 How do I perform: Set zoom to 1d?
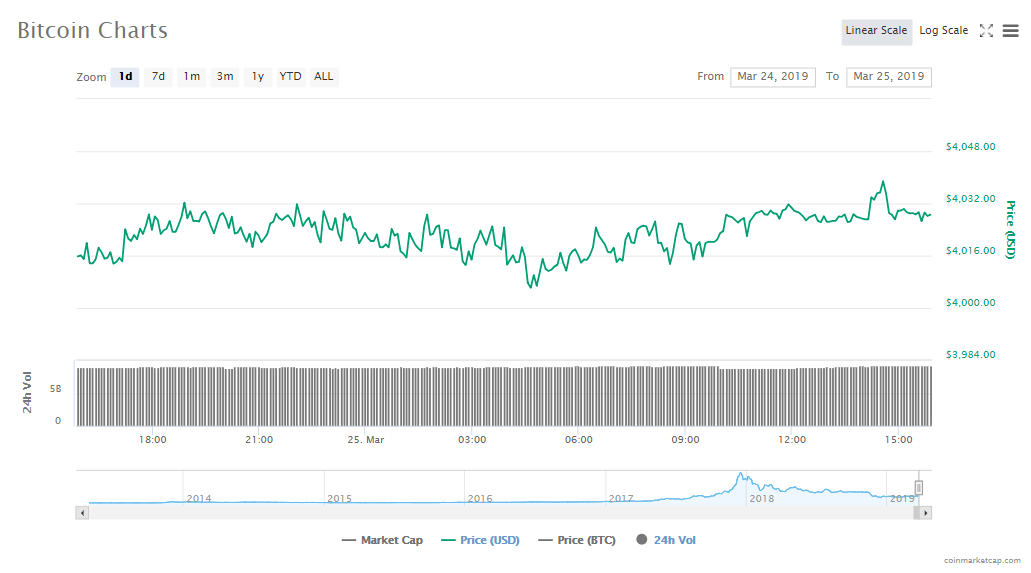click(x=125, y=77)
